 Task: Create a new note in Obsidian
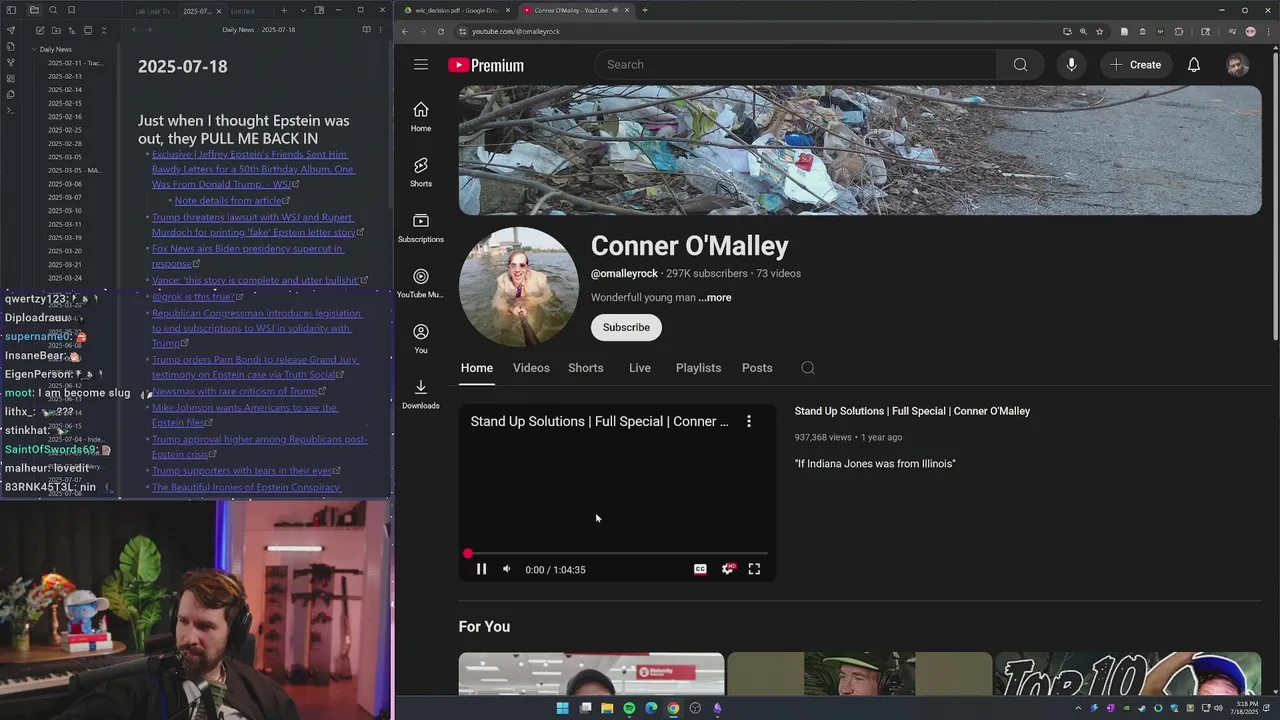tap(40, 30)
